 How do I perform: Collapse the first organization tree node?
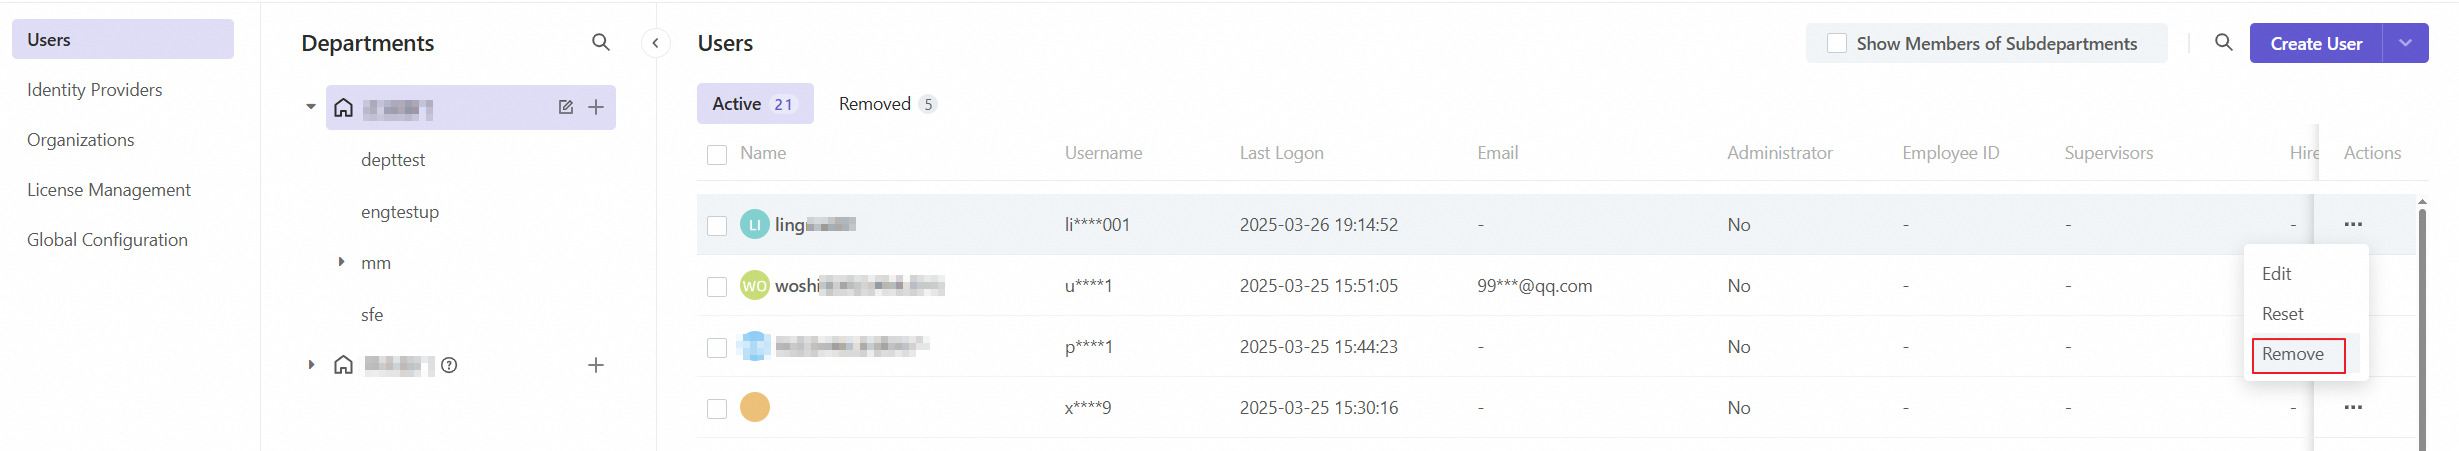pos(311,106)
